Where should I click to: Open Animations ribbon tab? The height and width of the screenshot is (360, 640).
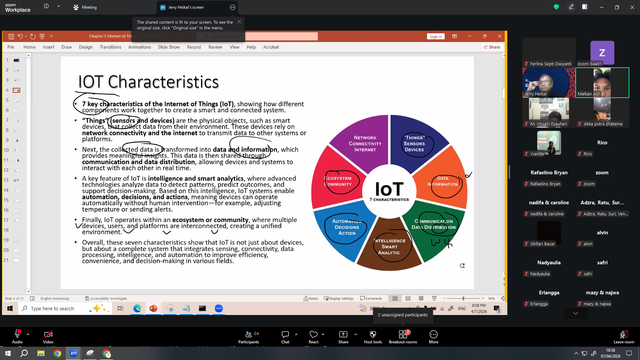(140, 47)
